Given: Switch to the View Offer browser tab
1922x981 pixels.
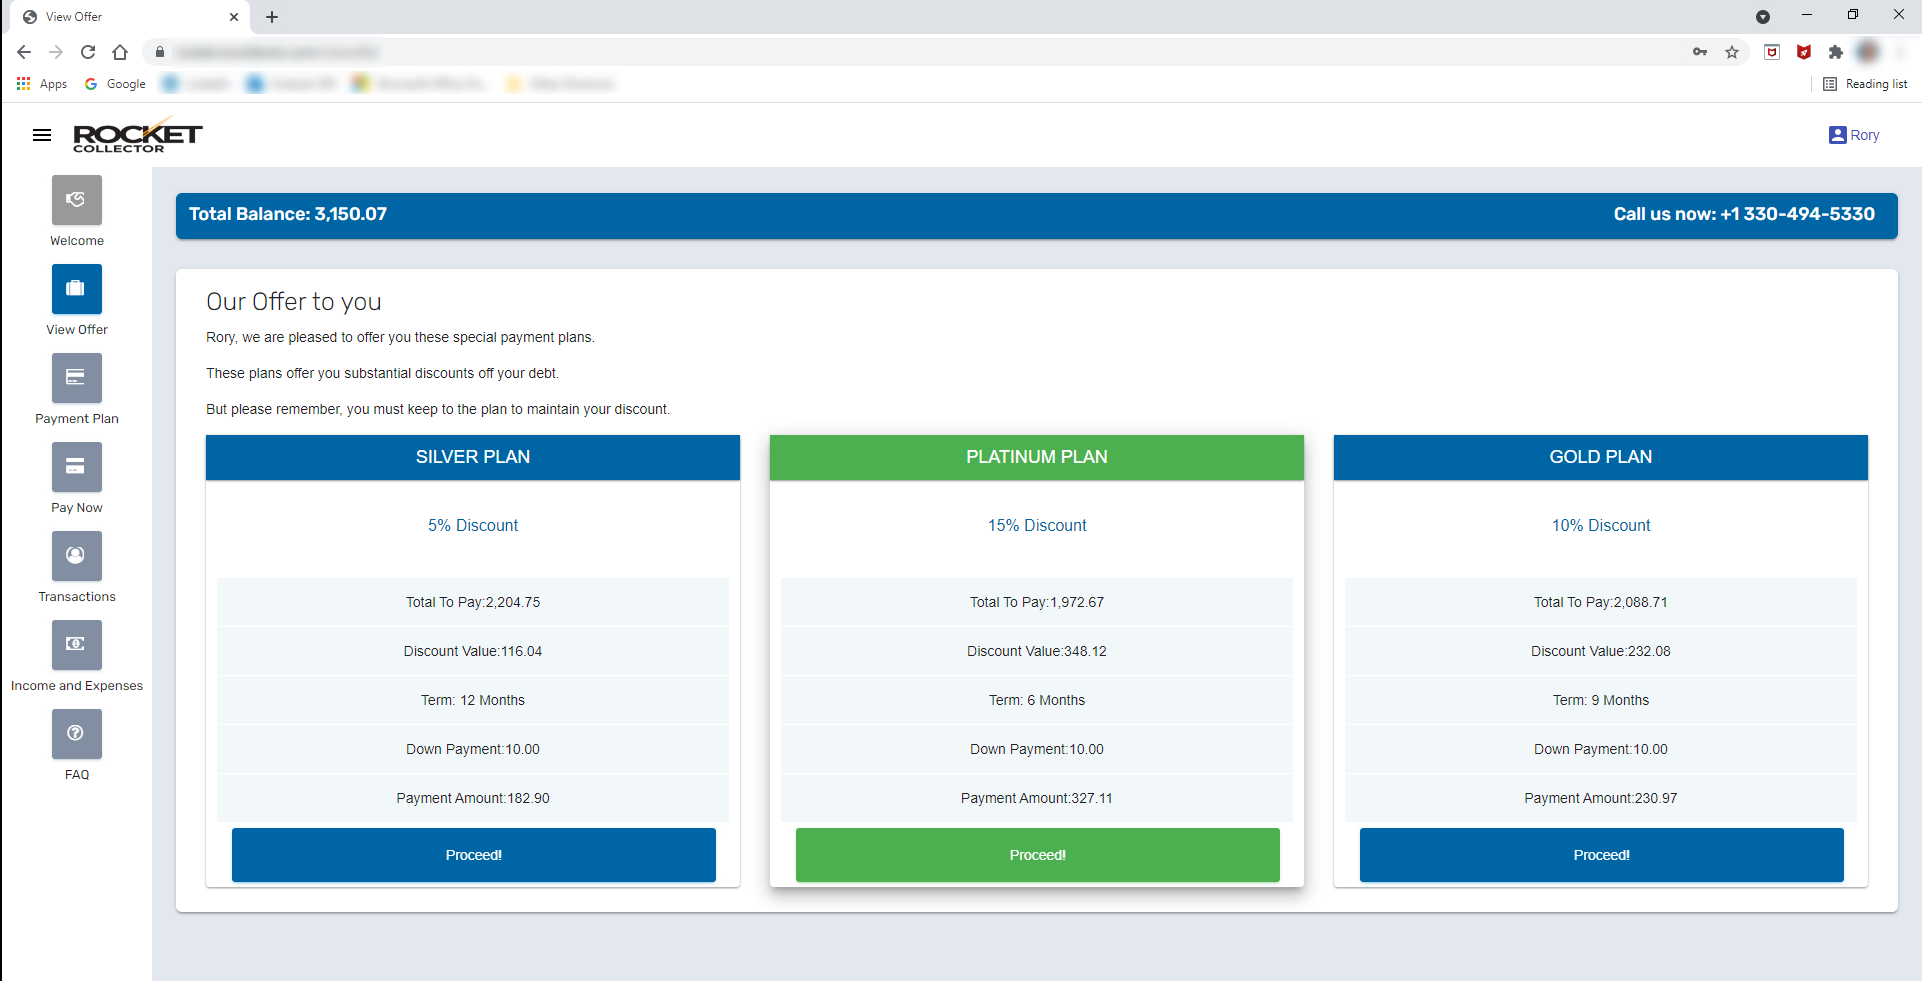Looking at the screenshot, I should (110, 17).
